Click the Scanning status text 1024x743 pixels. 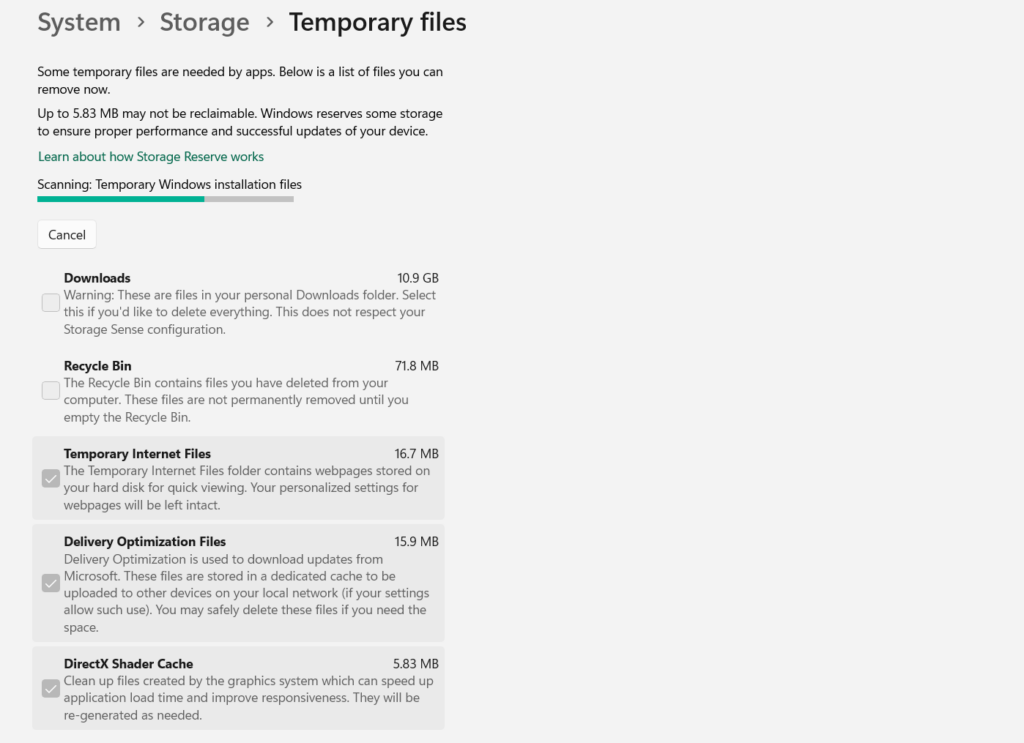[x=169, y=185]
